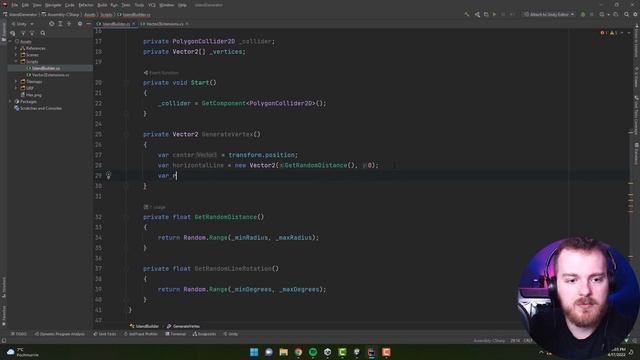Open Chrome from taskbar
The height and width of the screenshot is (360, 640).
(x=298, y=352)
